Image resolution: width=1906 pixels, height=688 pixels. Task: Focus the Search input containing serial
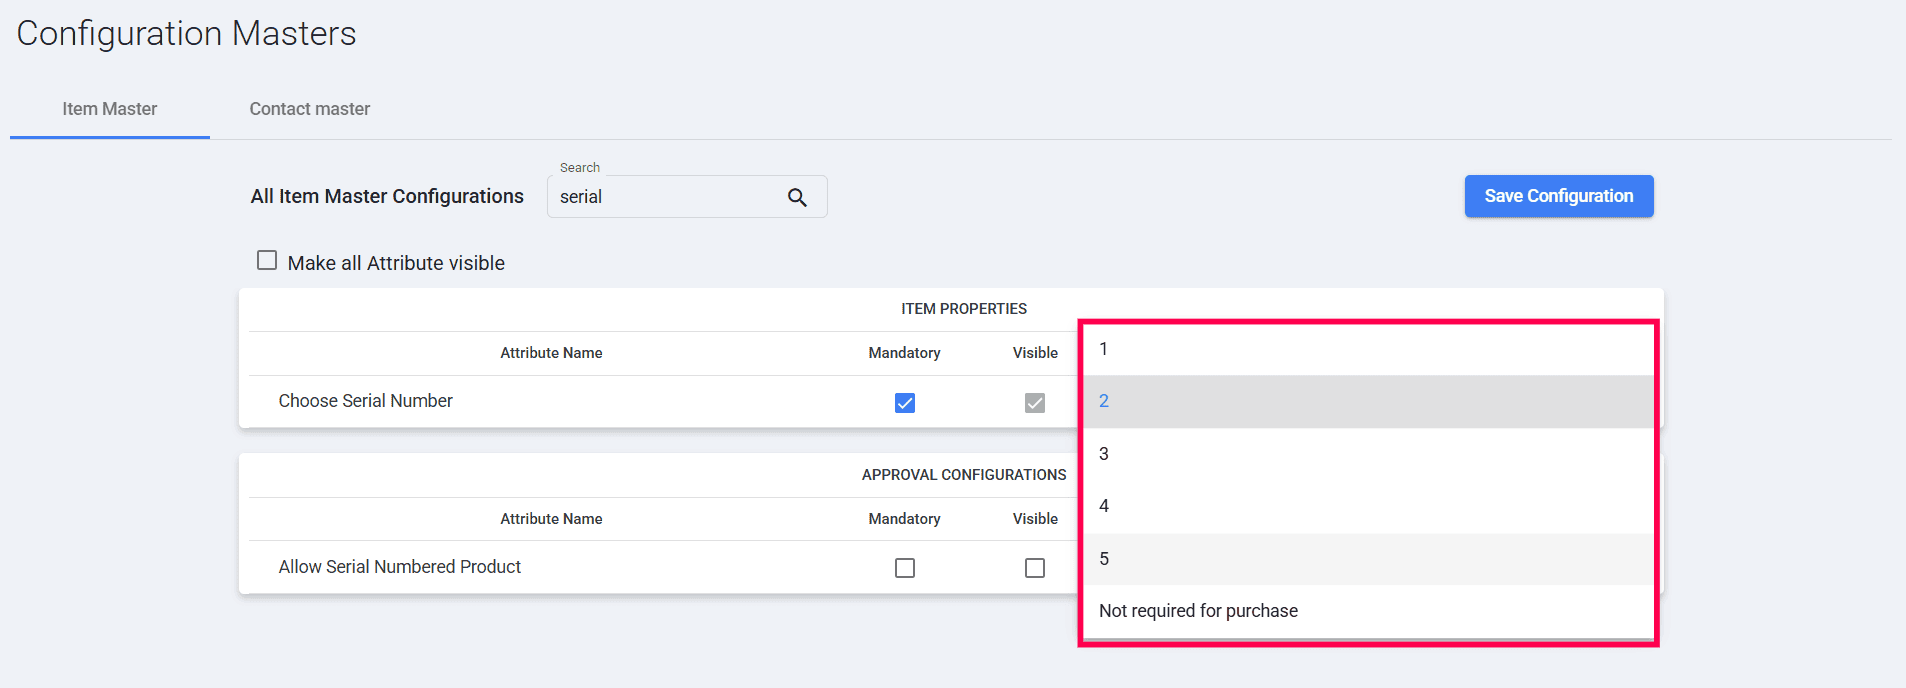pyautogui.click(x=665, y=197)
